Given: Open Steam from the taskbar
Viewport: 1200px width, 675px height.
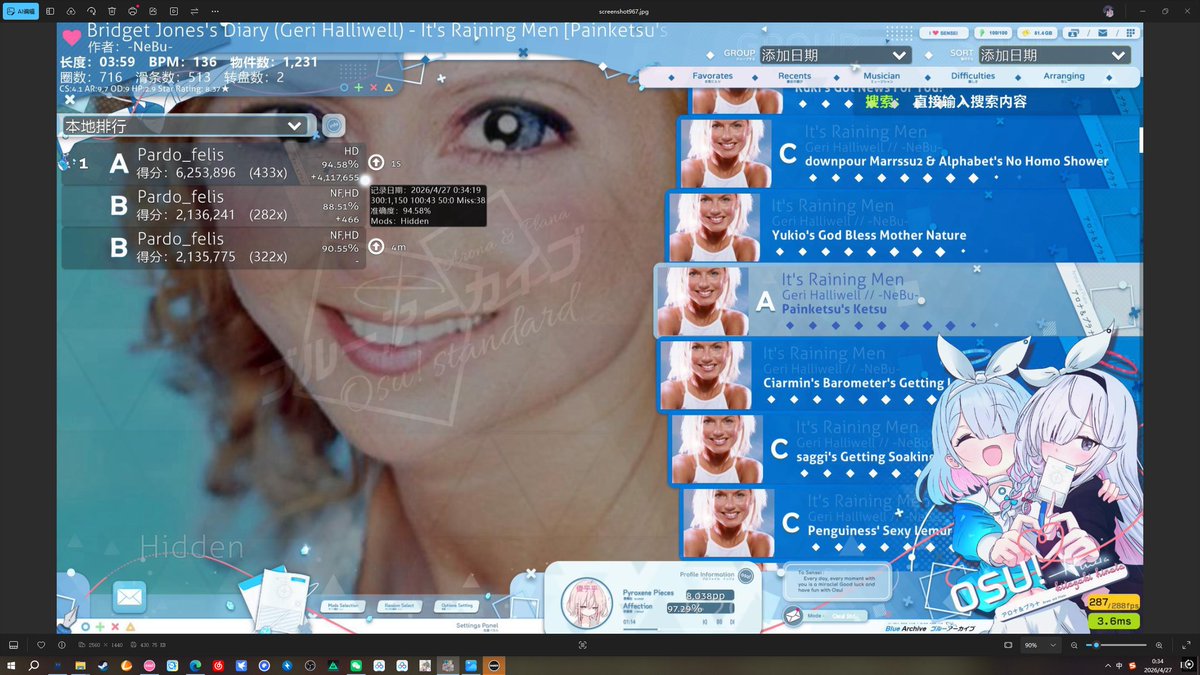Looking at the screenshot, I should click(103, 665).
